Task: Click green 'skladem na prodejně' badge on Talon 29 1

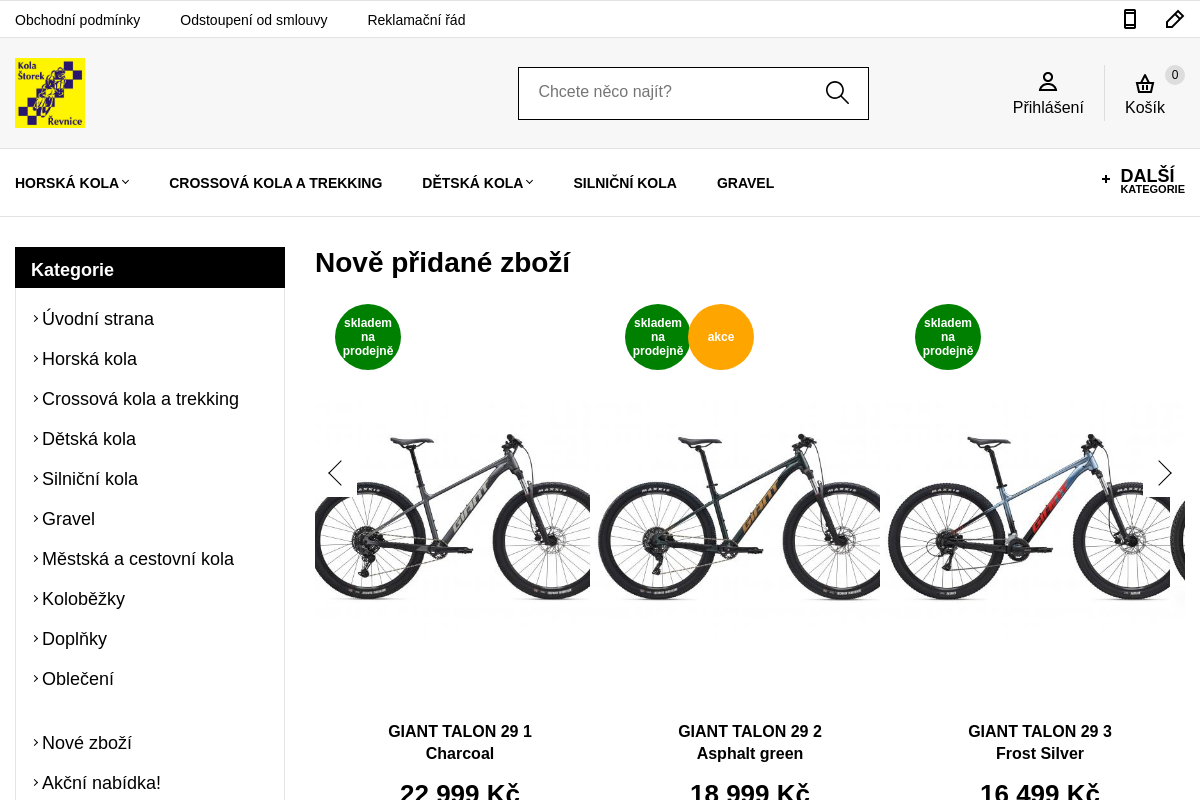Action: click(368, 337)
